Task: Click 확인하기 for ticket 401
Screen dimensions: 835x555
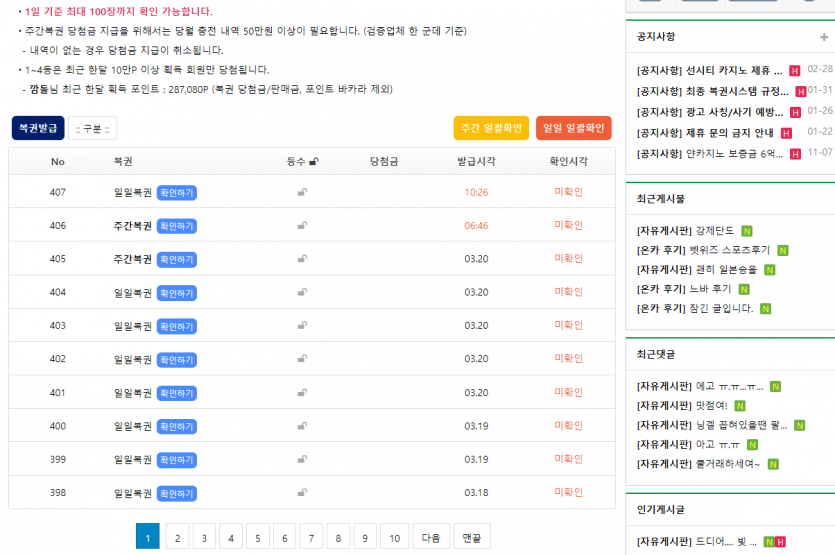Action: [177, 394]
